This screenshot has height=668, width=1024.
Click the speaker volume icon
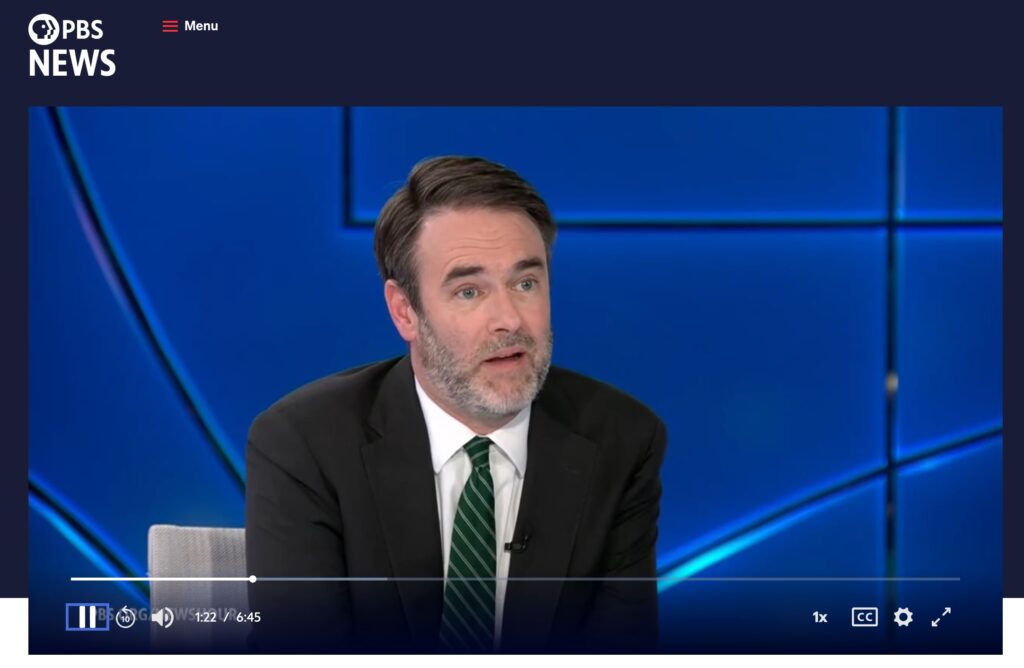point(164,617)
